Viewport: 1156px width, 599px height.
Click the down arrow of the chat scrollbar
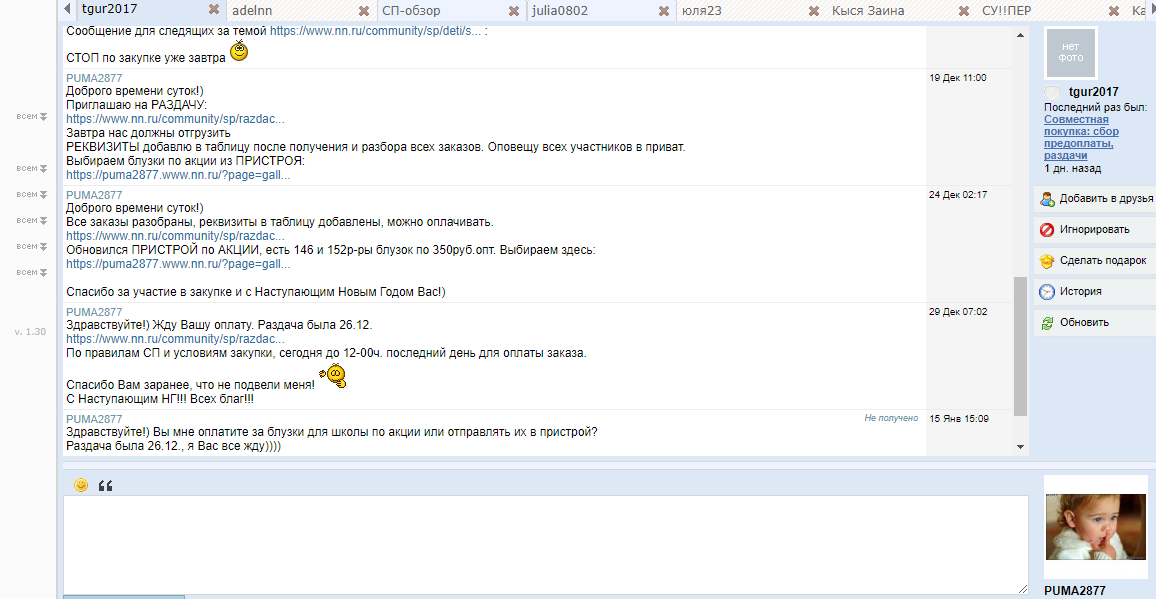tap(1020, 446)
